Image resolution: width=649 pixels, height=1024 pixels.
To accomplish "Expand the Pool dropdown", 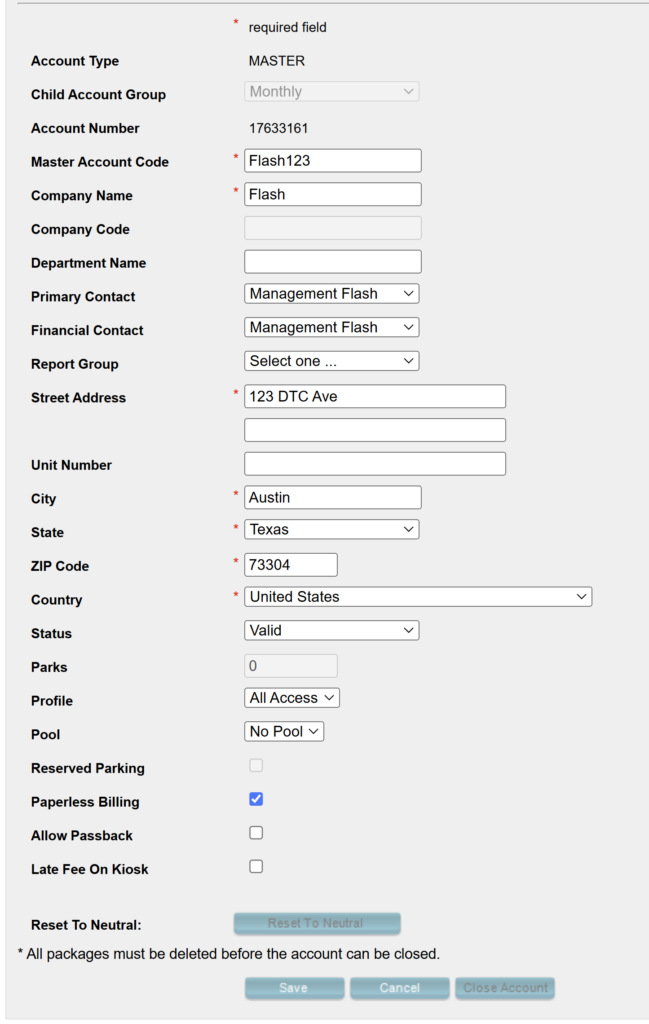I will coord(284,732).
